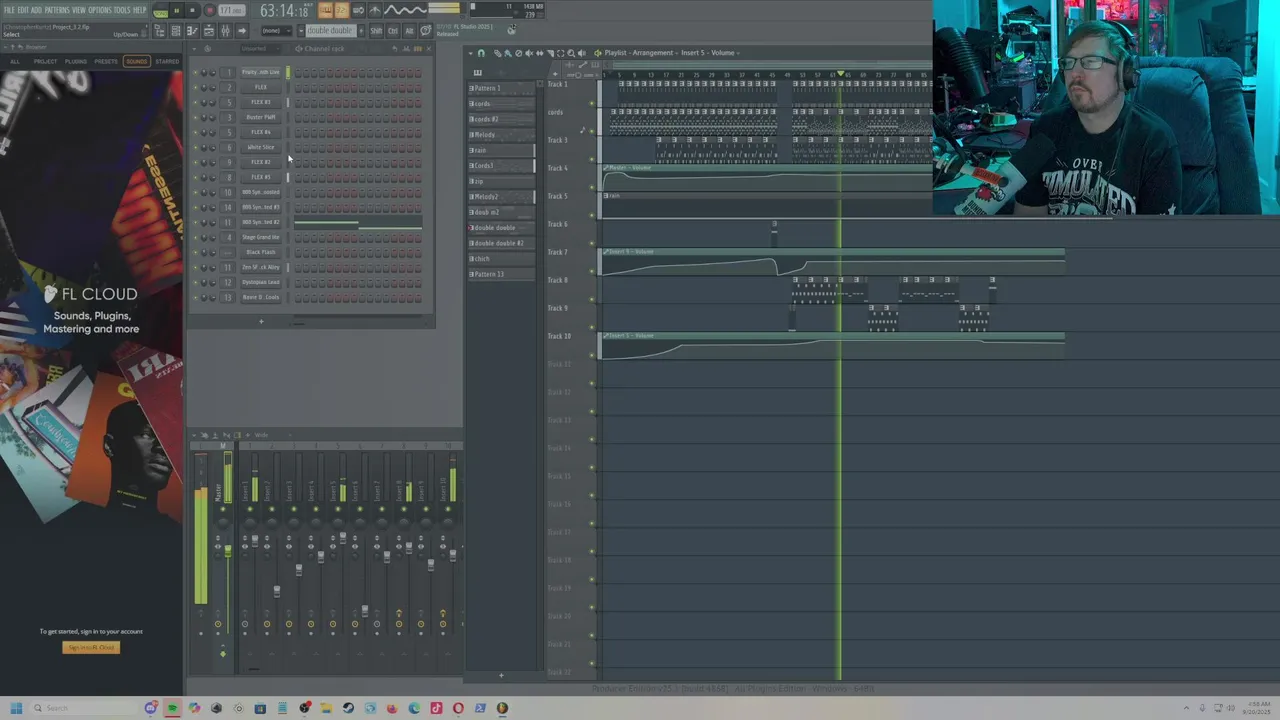Click the Alt modifier button
The height and width of the screenshot is (720, 1280).
pyautogui.click(x=409, y=31)
